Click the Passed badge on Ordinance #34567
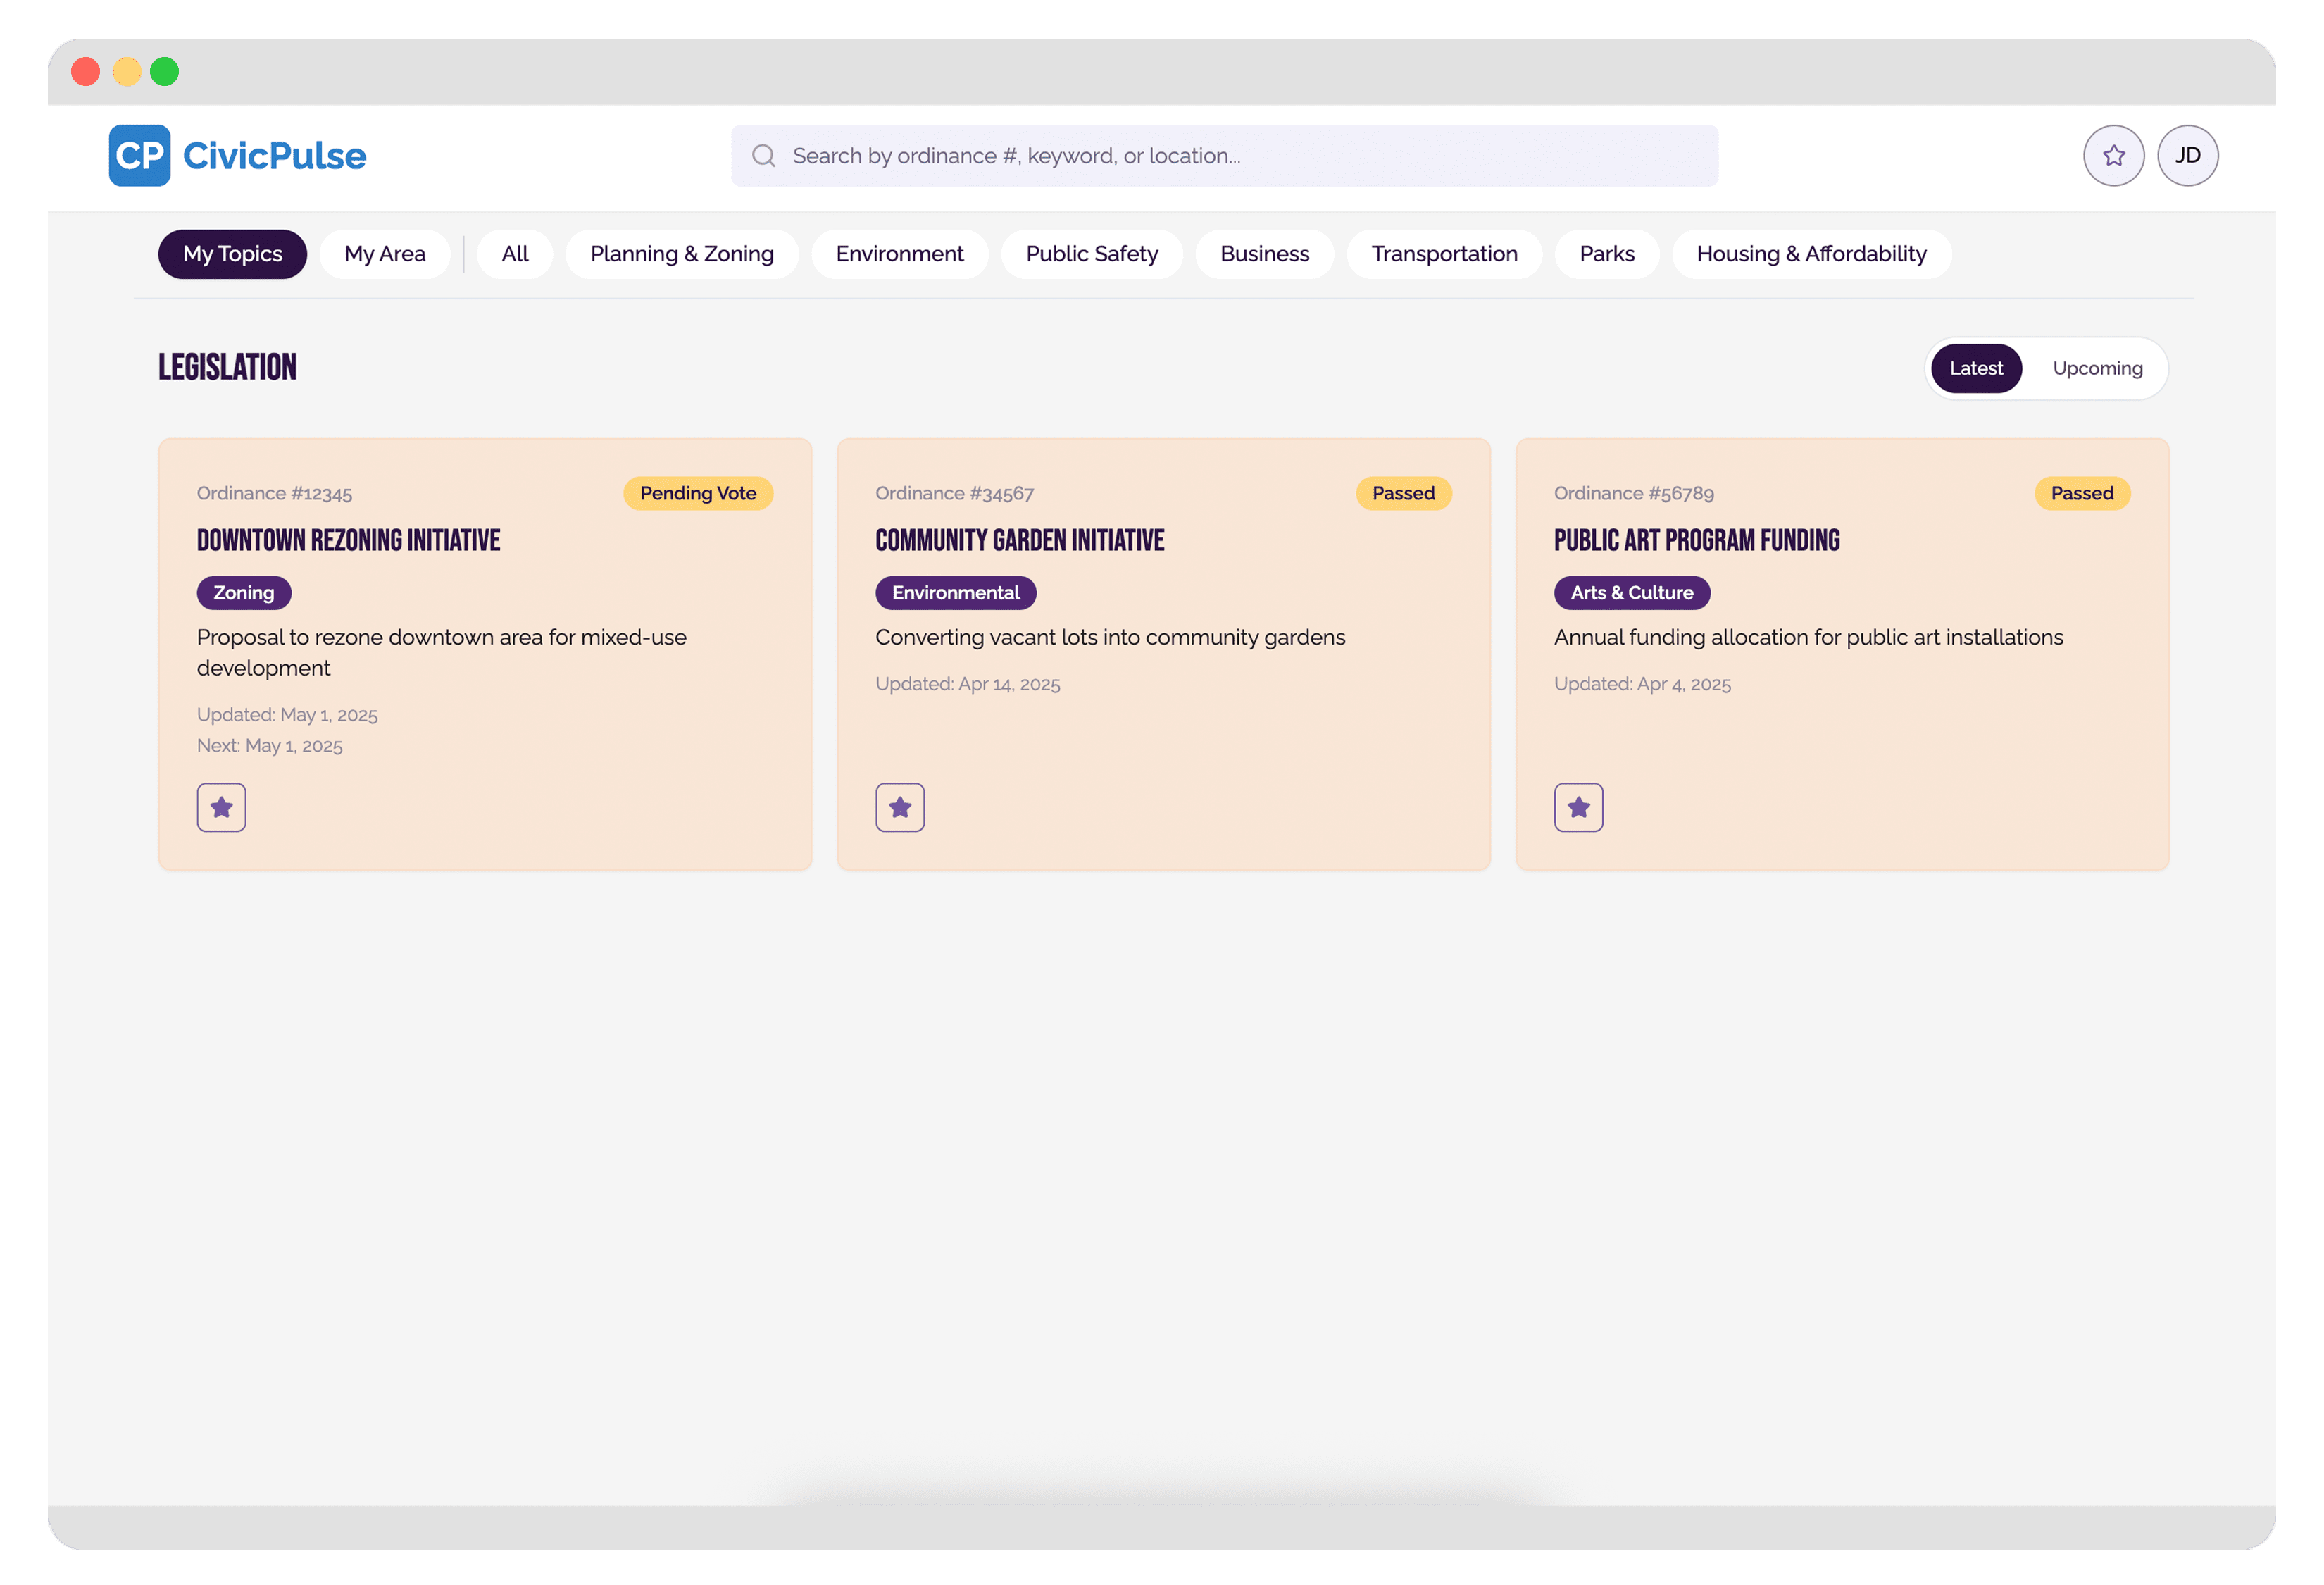Viewport: 2324px width, 1585px height. (1403, 493)
